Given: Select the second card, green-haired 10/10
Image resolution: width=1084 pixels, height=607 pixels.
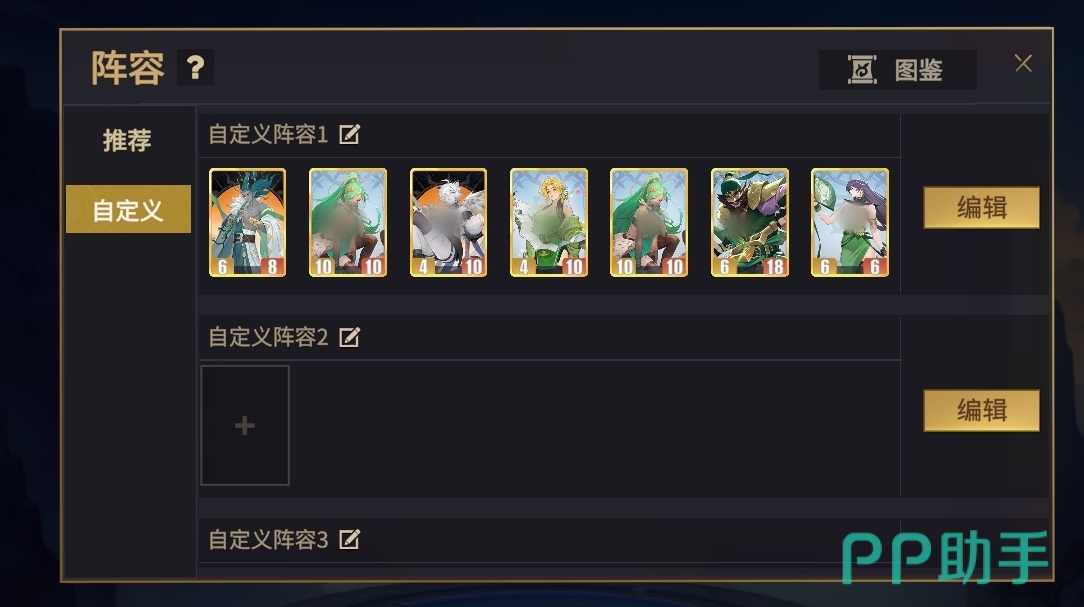Looking at the screenshot, I should click(x=348, y=223).
